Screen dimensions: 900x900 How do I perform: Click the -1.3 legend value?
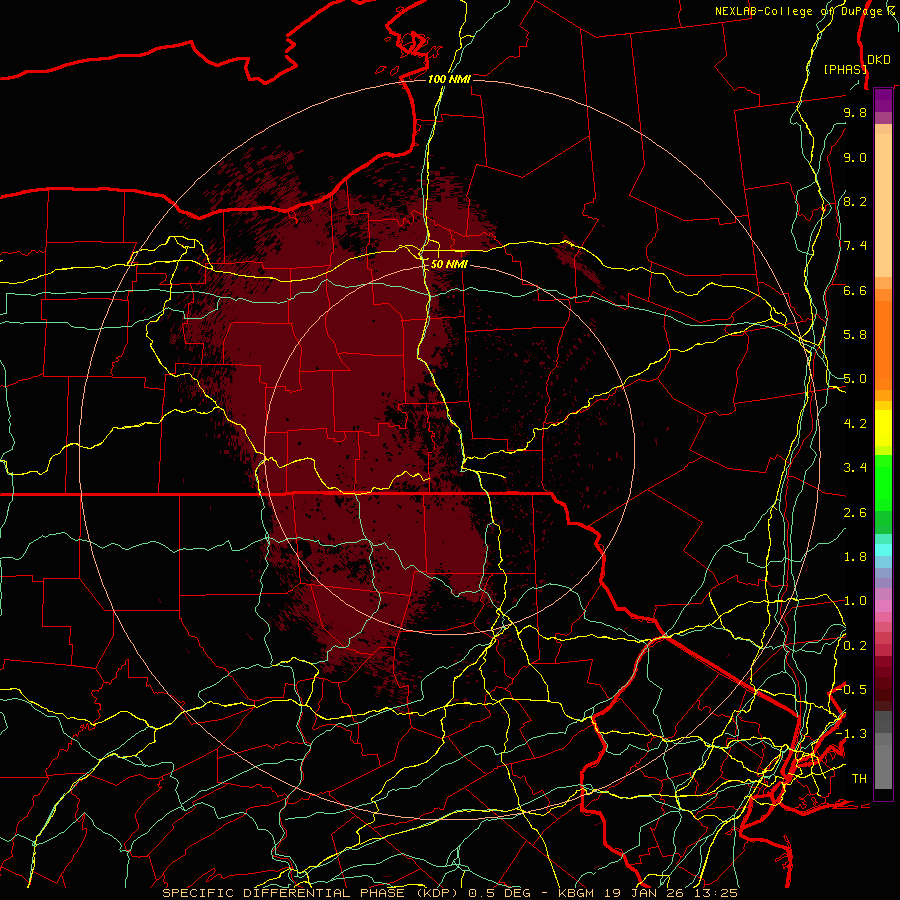click(852, 734)
